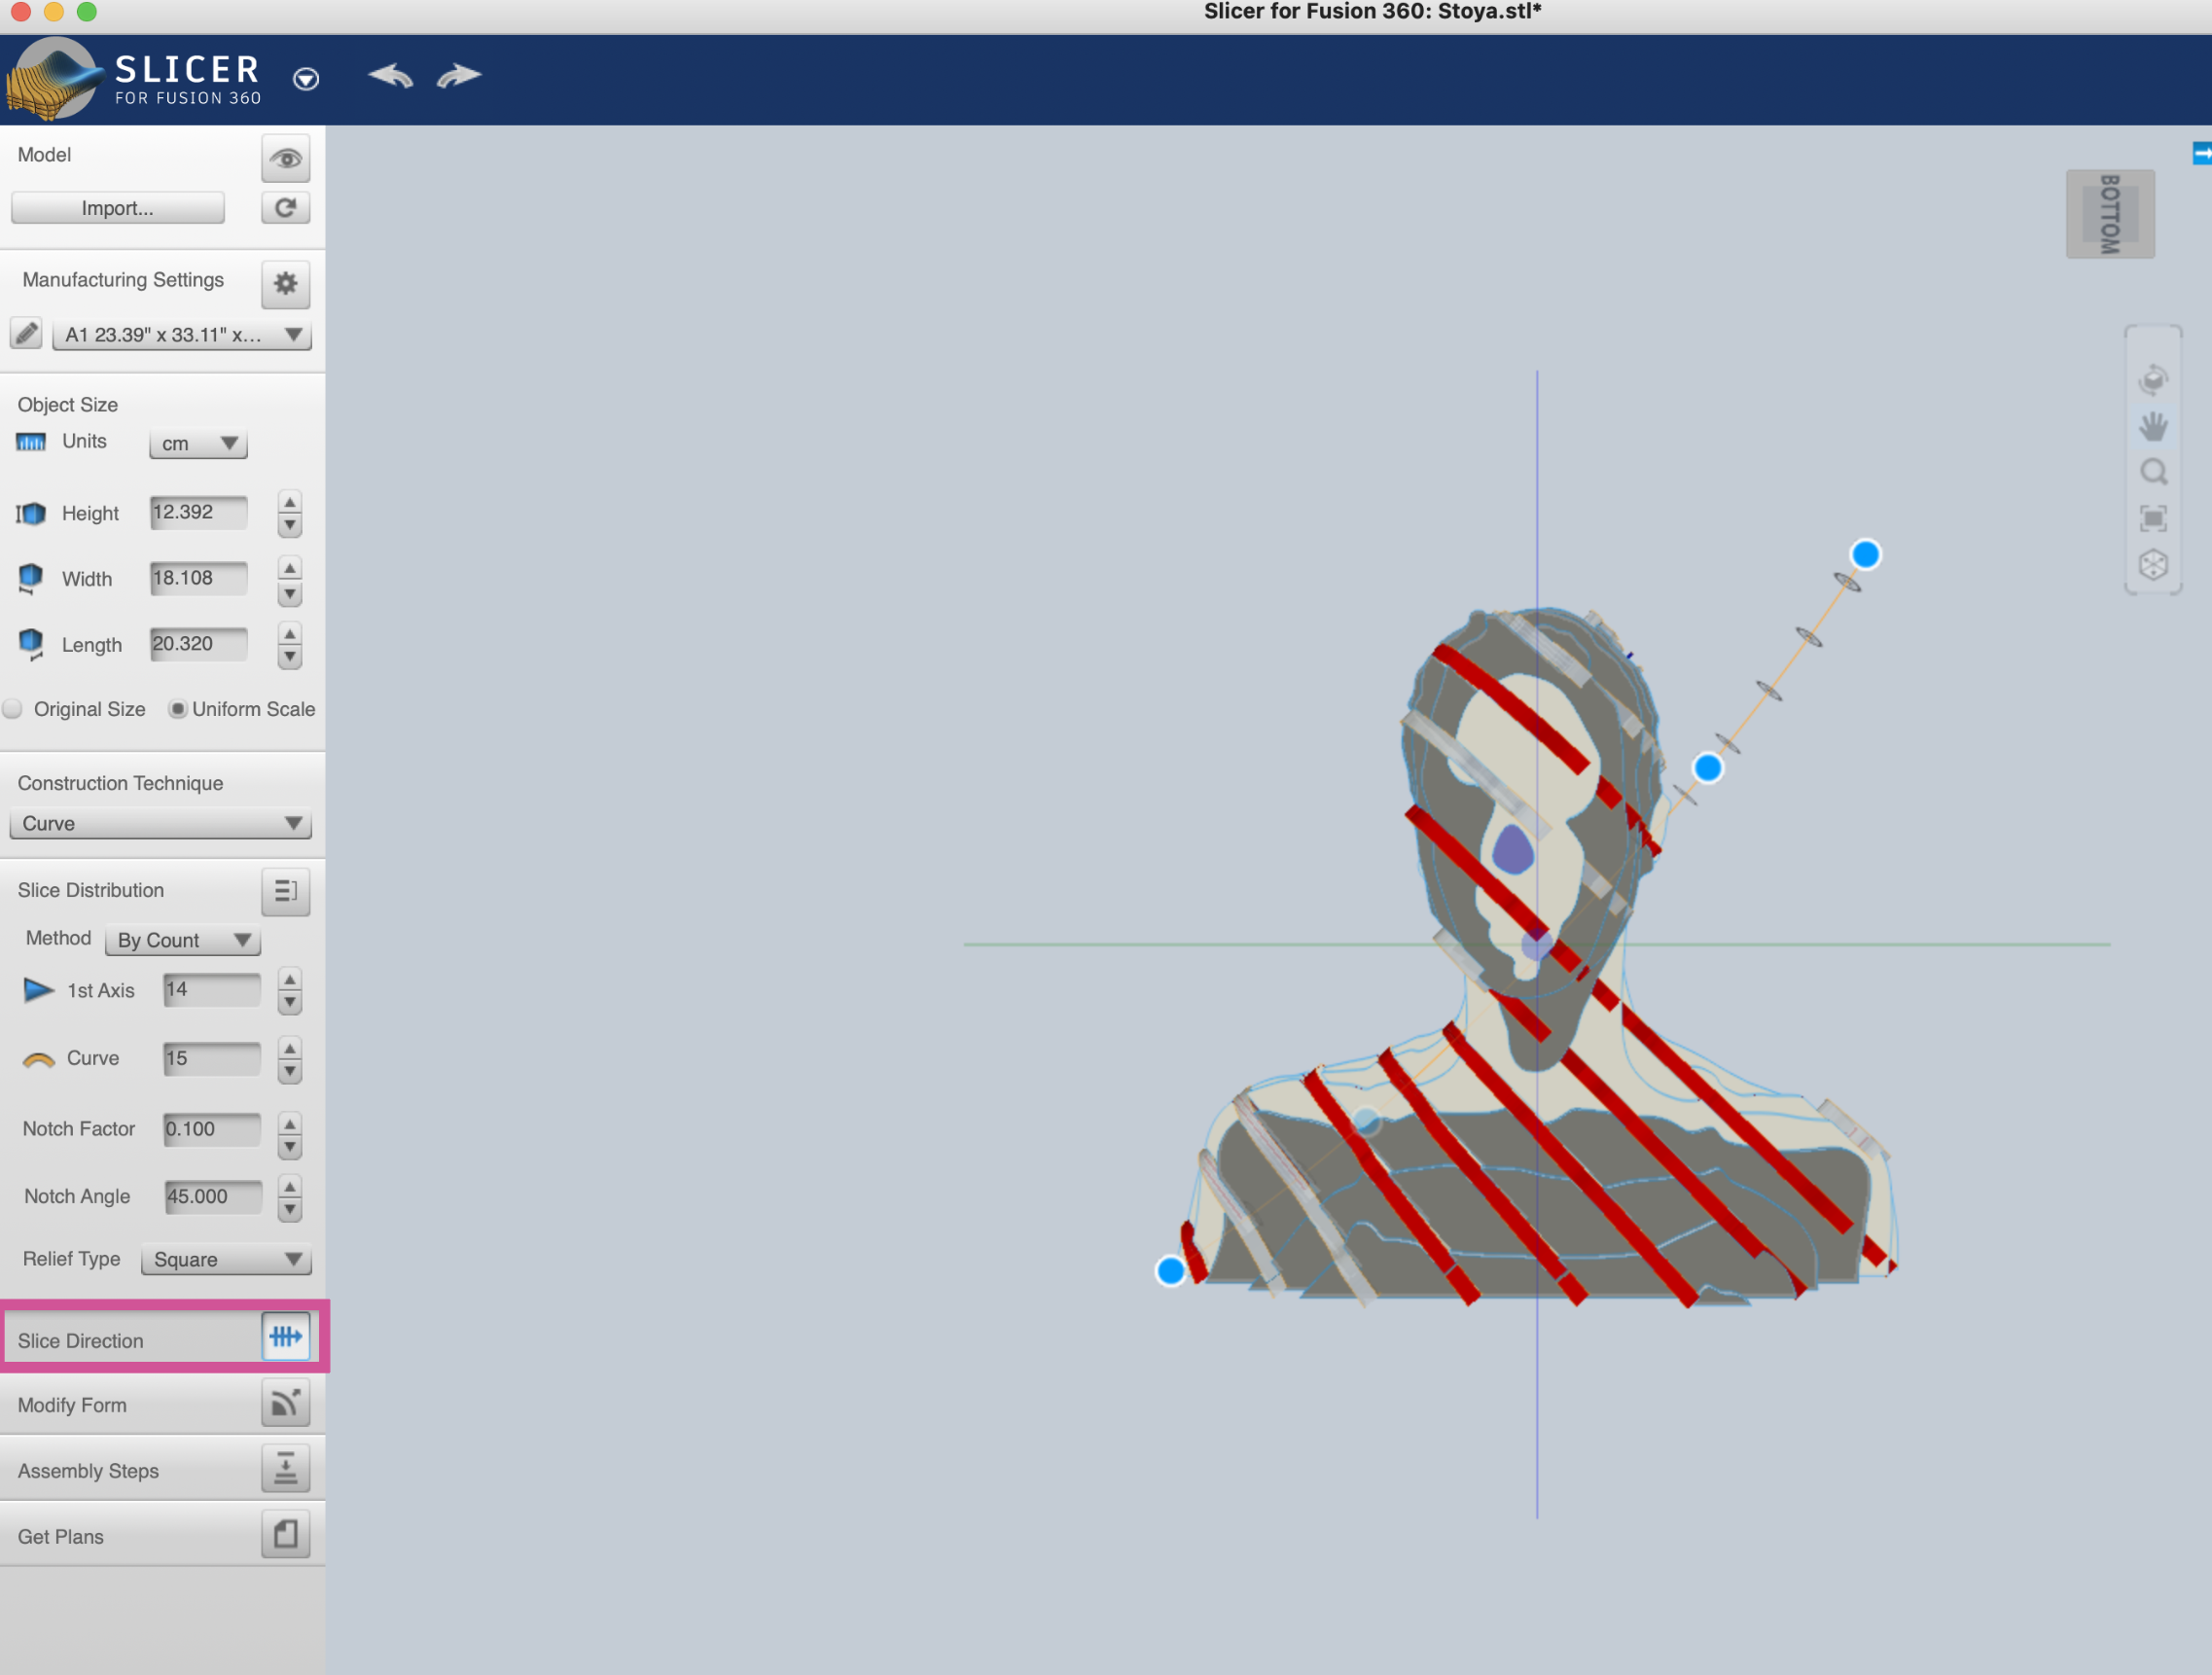Click the Length value field

pos(198,644)
